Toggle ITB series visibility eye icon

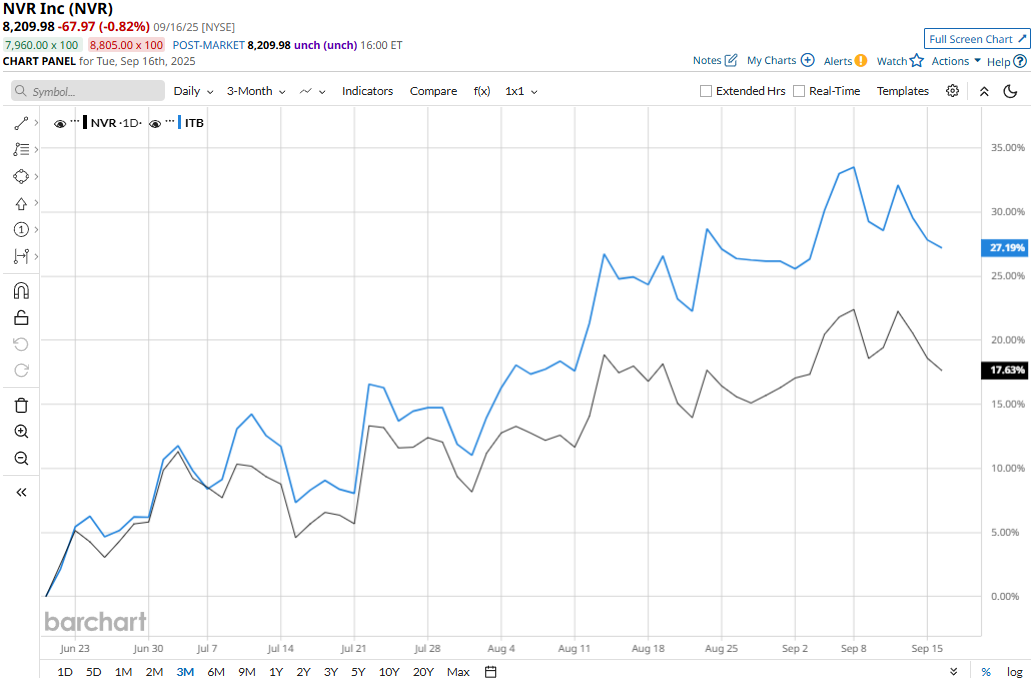[x=155, y=123]
